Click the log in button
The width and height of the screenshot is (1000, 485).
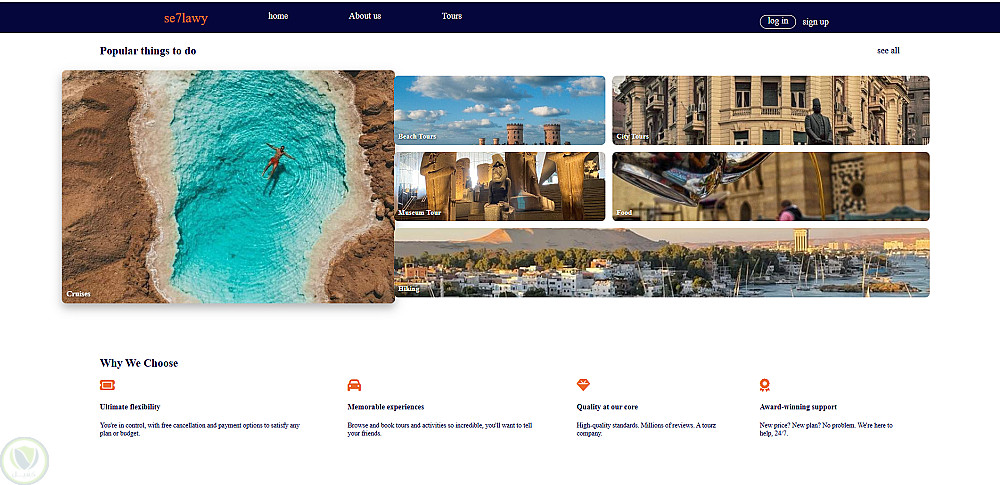[x=778, y=22]
